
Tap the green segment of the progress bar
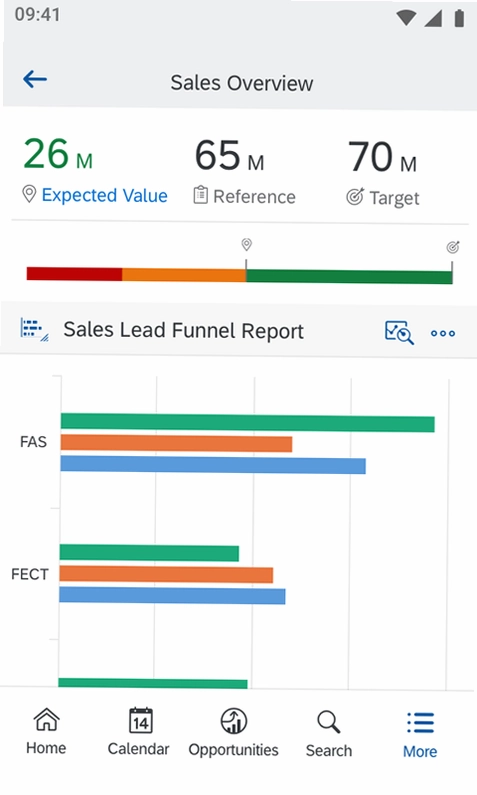349,277
